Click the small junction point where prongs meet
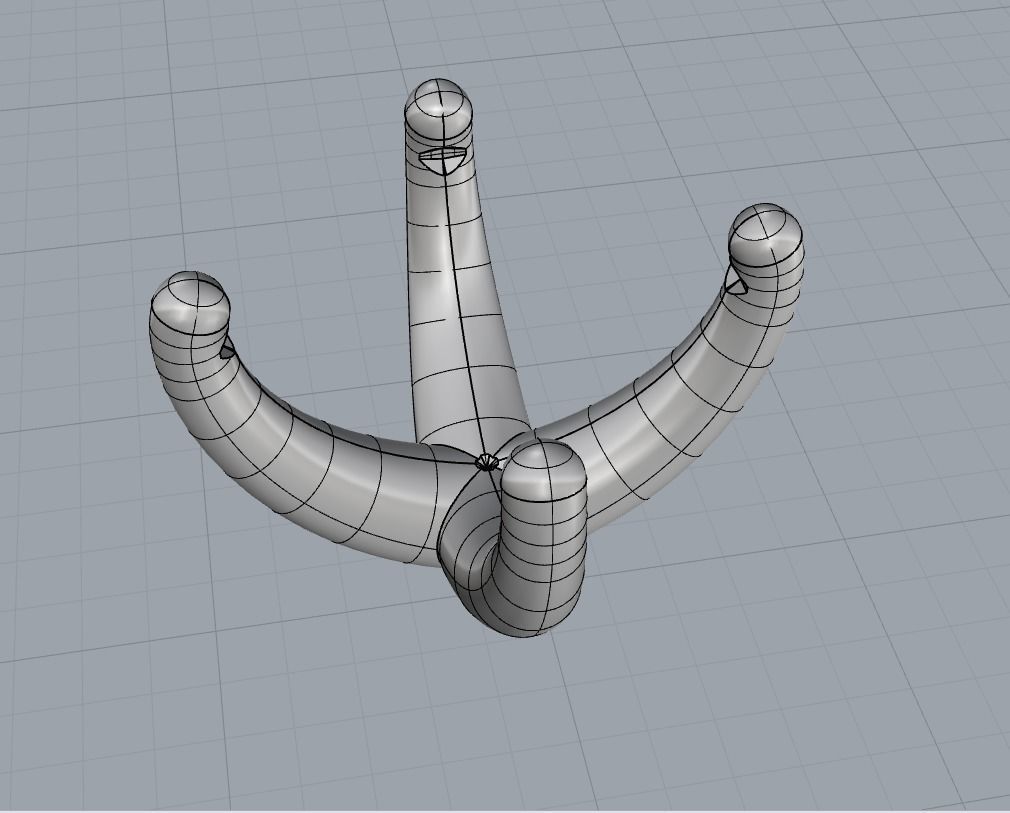Screen dimensions: 1010x813 click(487, 462)
